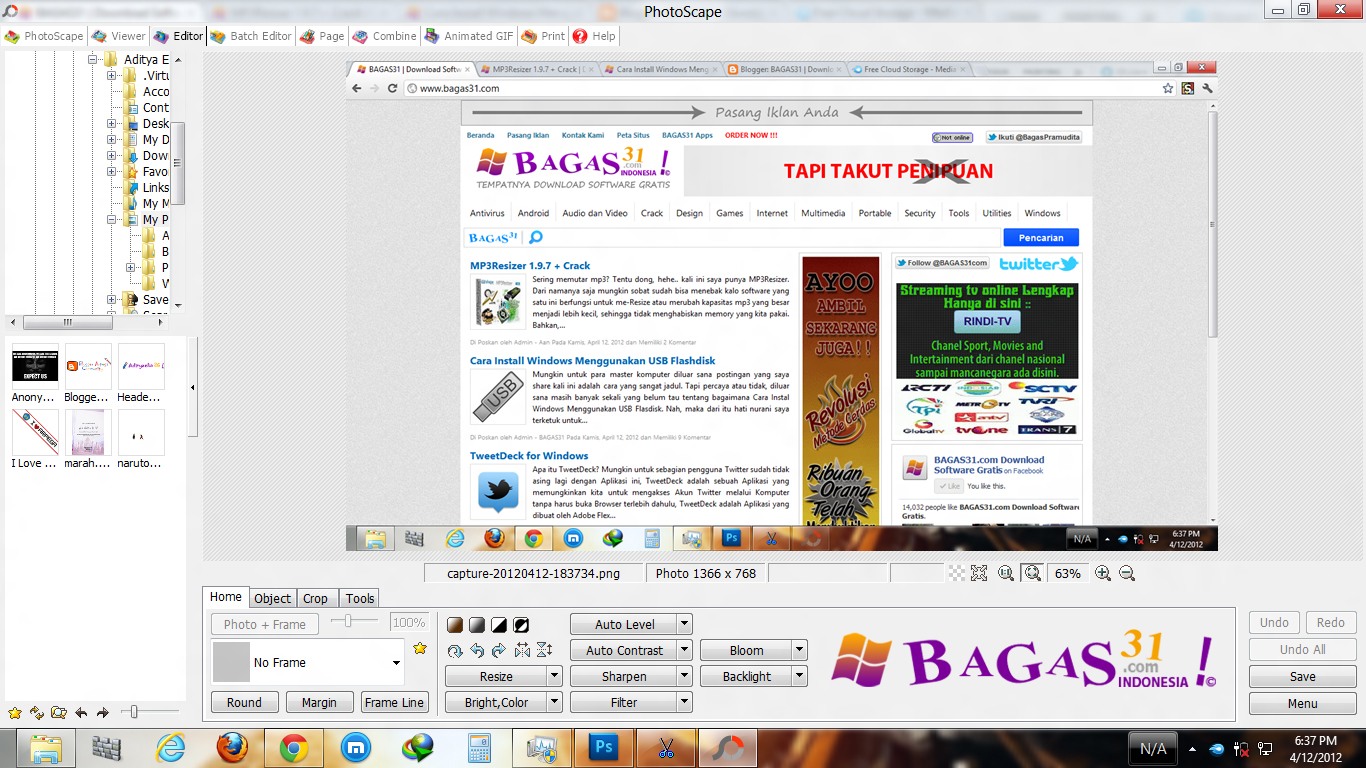Open the Bright,Color dropdown arrow
Viewport: 1366px width, 768px height.
point(555,702)
